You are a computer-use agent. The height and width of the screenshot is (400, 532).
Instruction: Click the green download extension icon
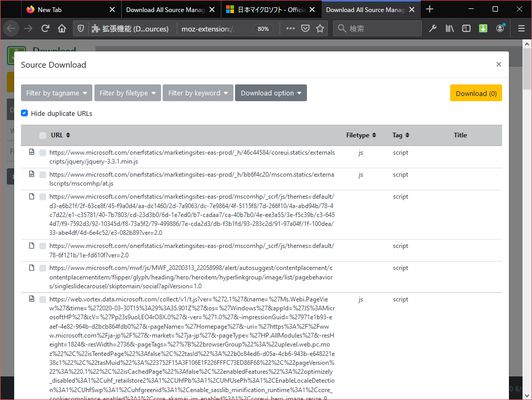tap(483, 28)
